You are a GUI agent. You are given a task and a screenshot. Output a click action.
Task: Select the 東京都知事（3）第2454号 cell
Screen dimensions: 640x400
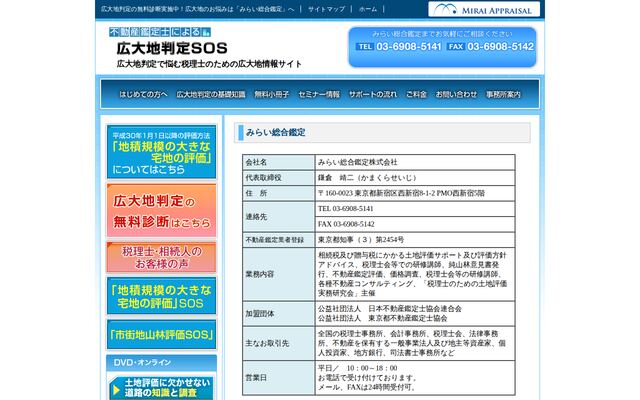[x=415, y=240]
